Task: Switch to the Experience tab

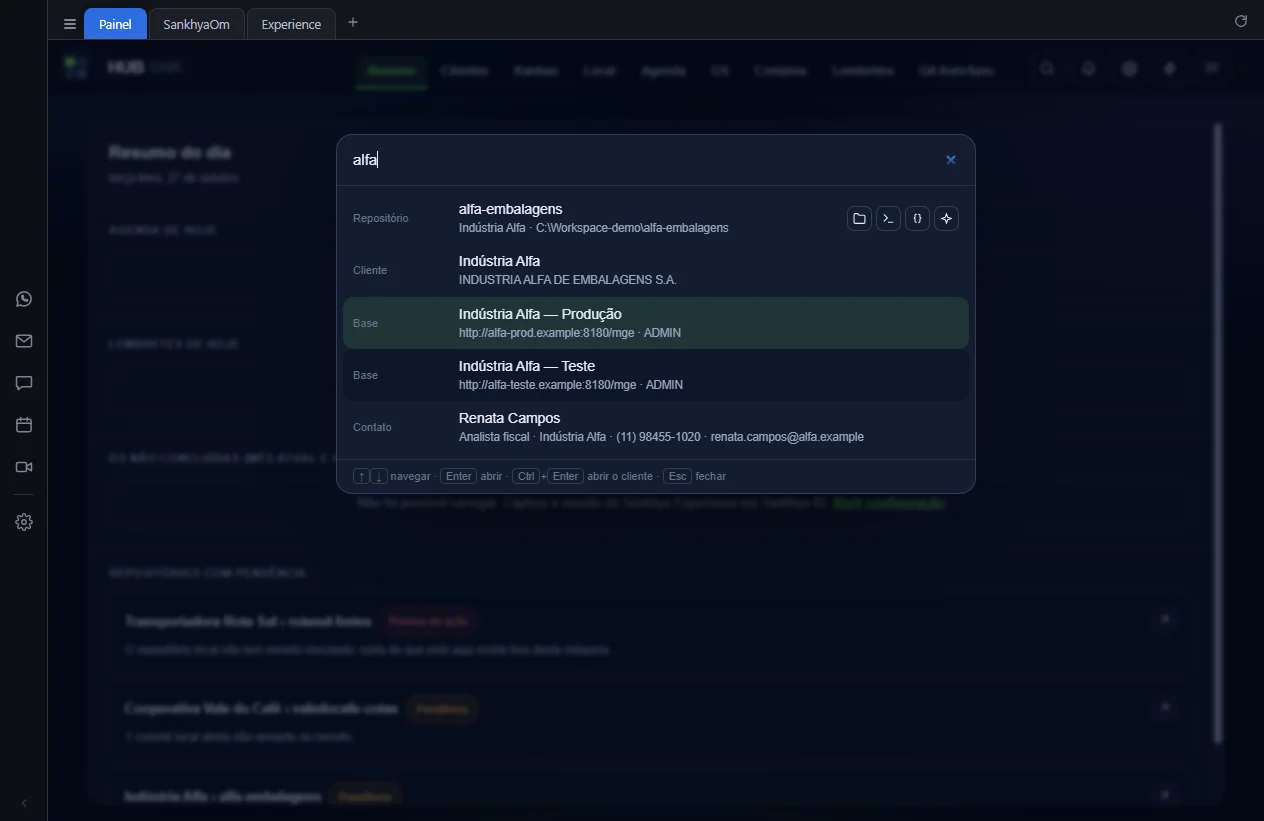Action: (x=291, y=24)
